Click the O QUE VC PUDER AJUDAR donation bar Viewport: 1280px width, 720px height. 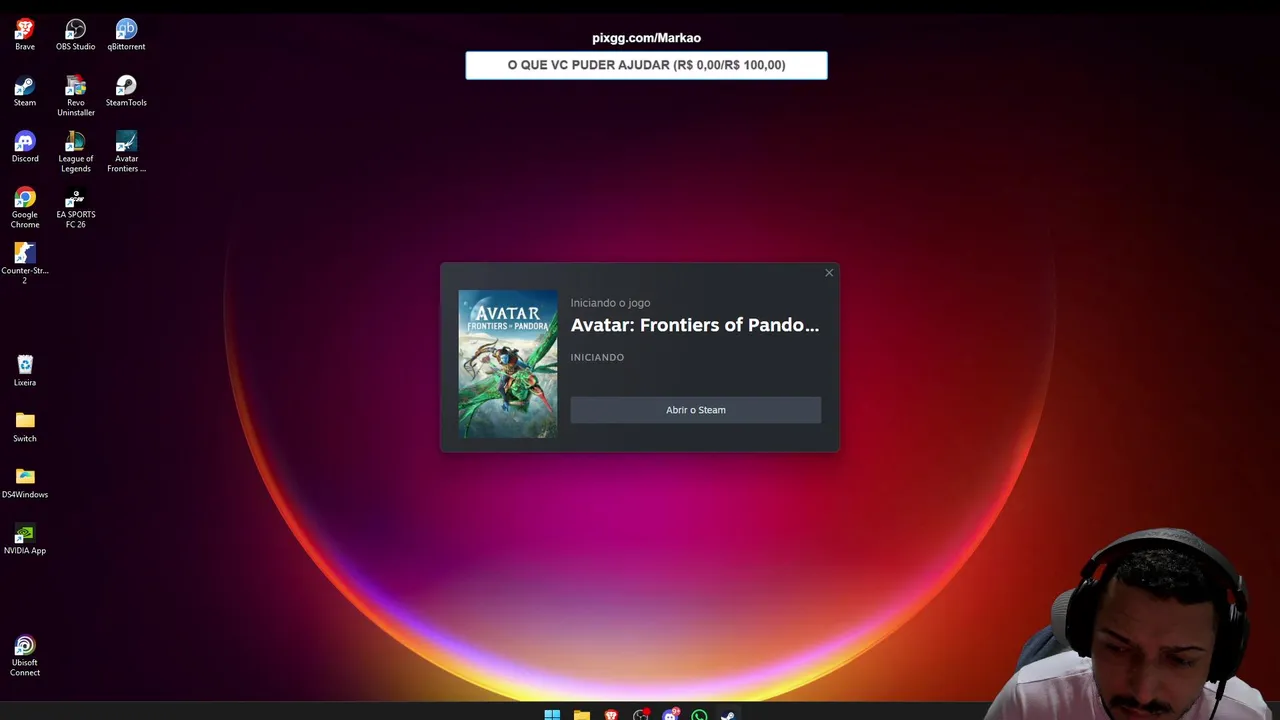tap(646, 65)
